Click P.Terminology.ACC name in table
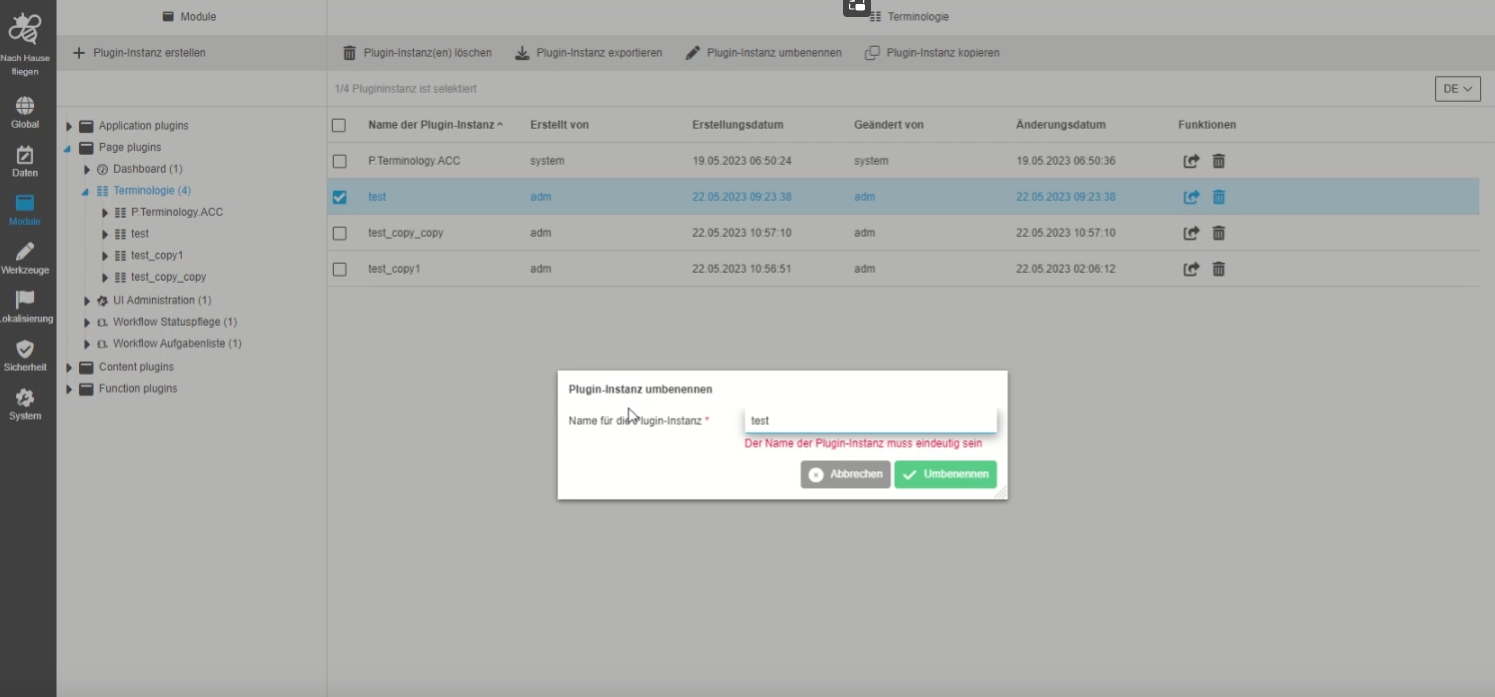The width and height of the screenshot is (1495, 697). pyautogui.click(x=414, y=161)
